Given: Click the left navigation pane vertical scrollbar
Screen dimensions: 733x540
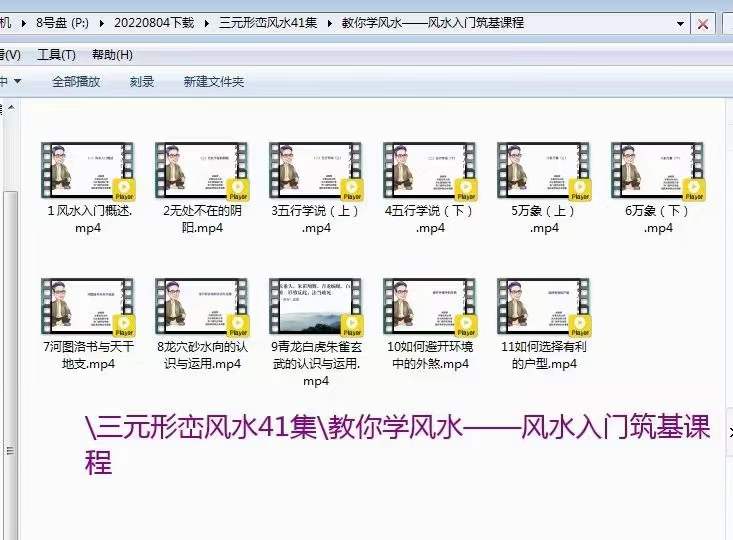Looking at the screenshot, I should point(10,300).
